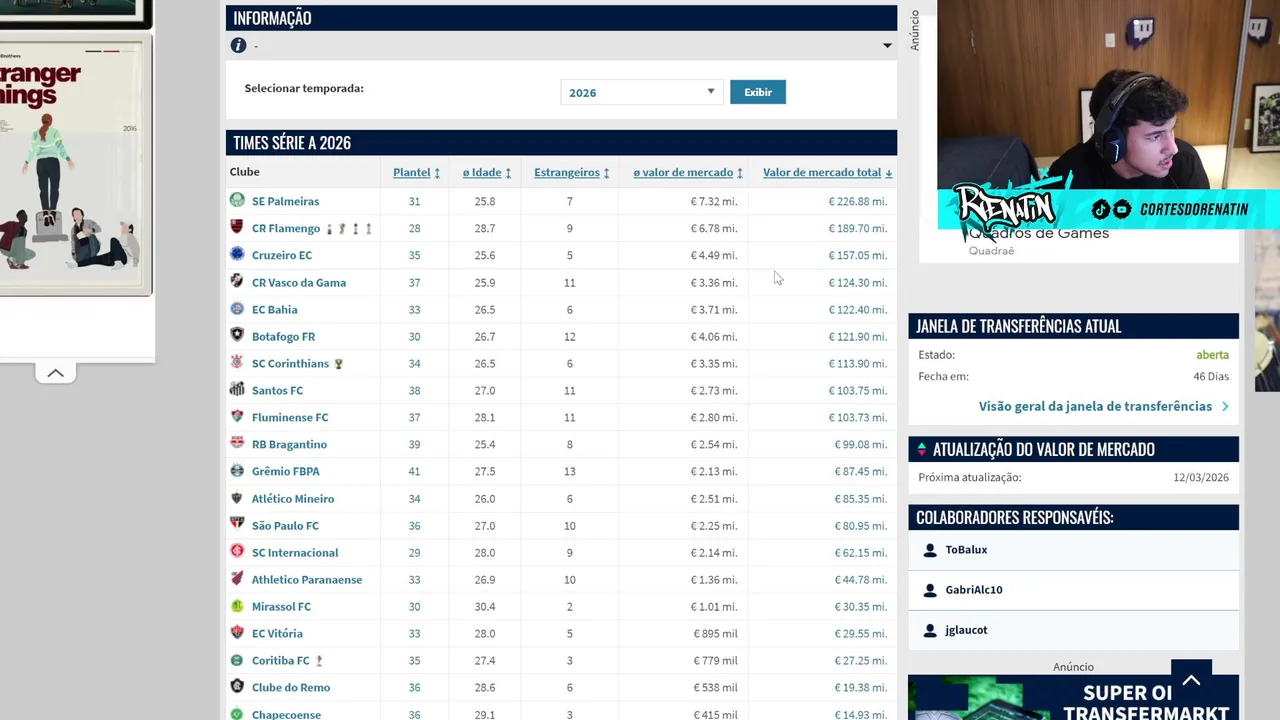Click the trophy icon next to SC Corinthians
Viewport: 1280px width, 720px height.
(338, 363)
